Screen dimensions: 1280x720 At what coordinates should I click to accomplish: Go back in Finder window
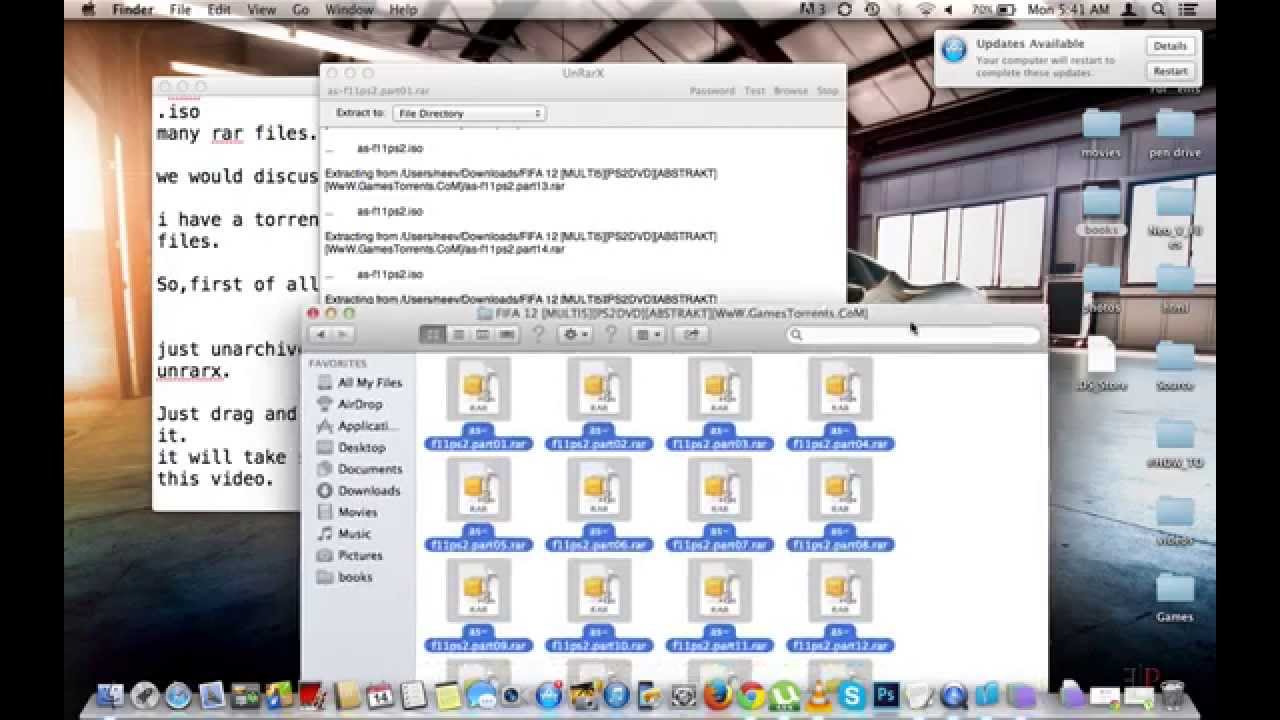(320, 334)
